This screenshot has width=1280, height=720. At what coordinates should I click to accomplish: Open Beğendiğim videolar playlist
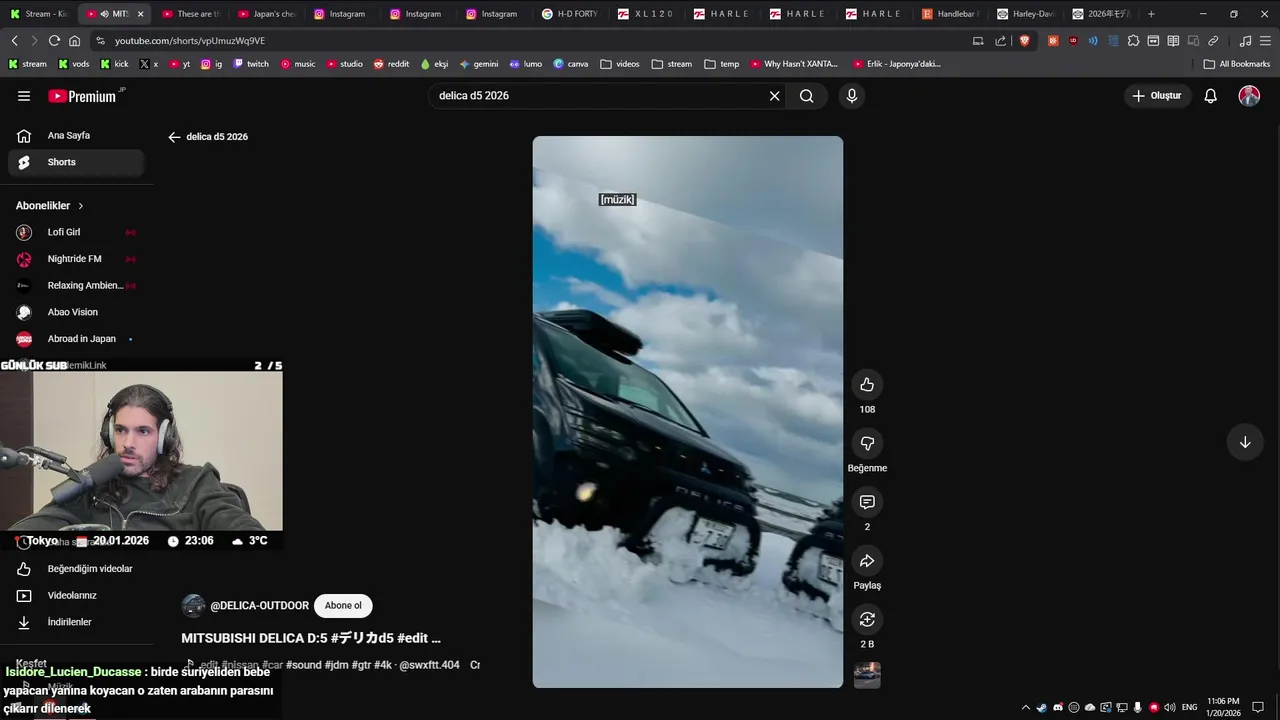pyautogui.click(x=75, y=569)
